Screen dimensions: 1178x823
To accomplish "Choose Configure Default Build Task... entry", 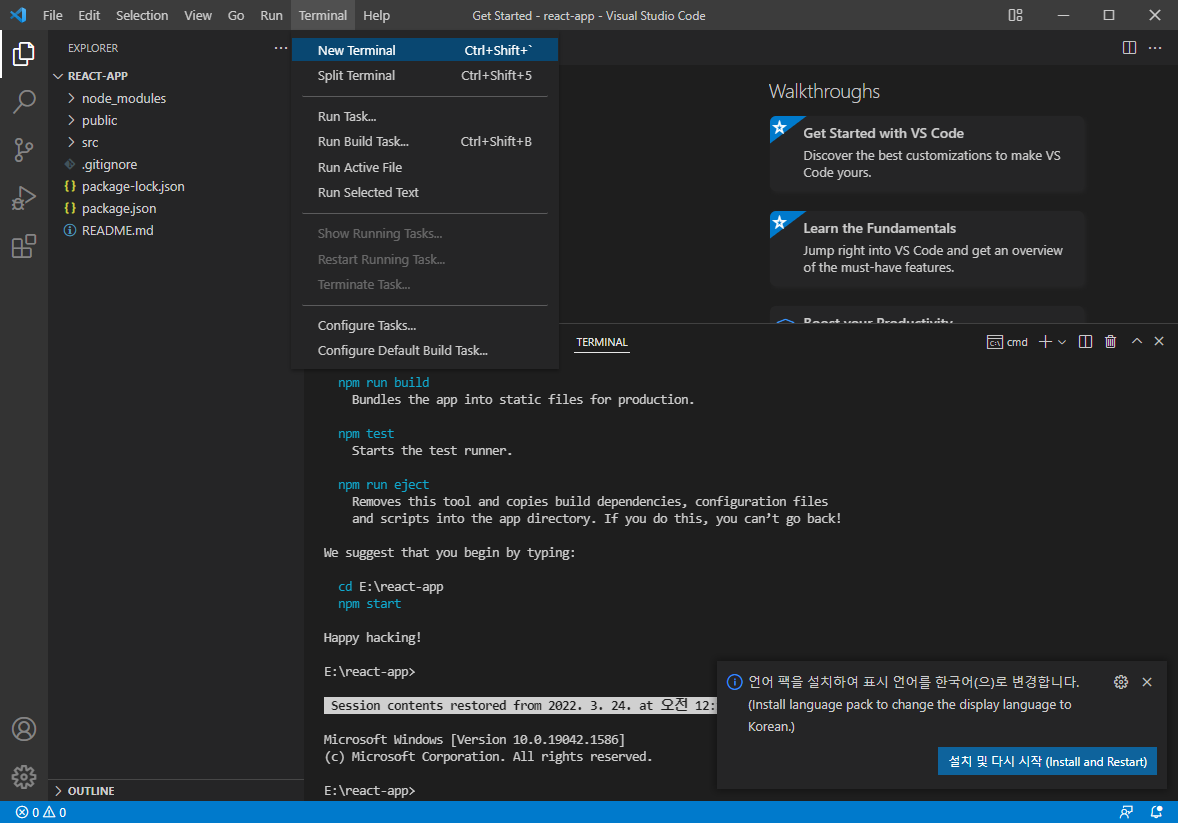I will pyautogui.click(x=424, y=350).
